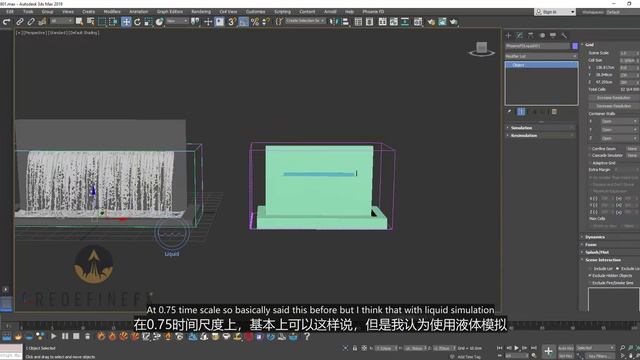
Task: Stop simulation in Phoenix toolbar
Action: (76, 336)
